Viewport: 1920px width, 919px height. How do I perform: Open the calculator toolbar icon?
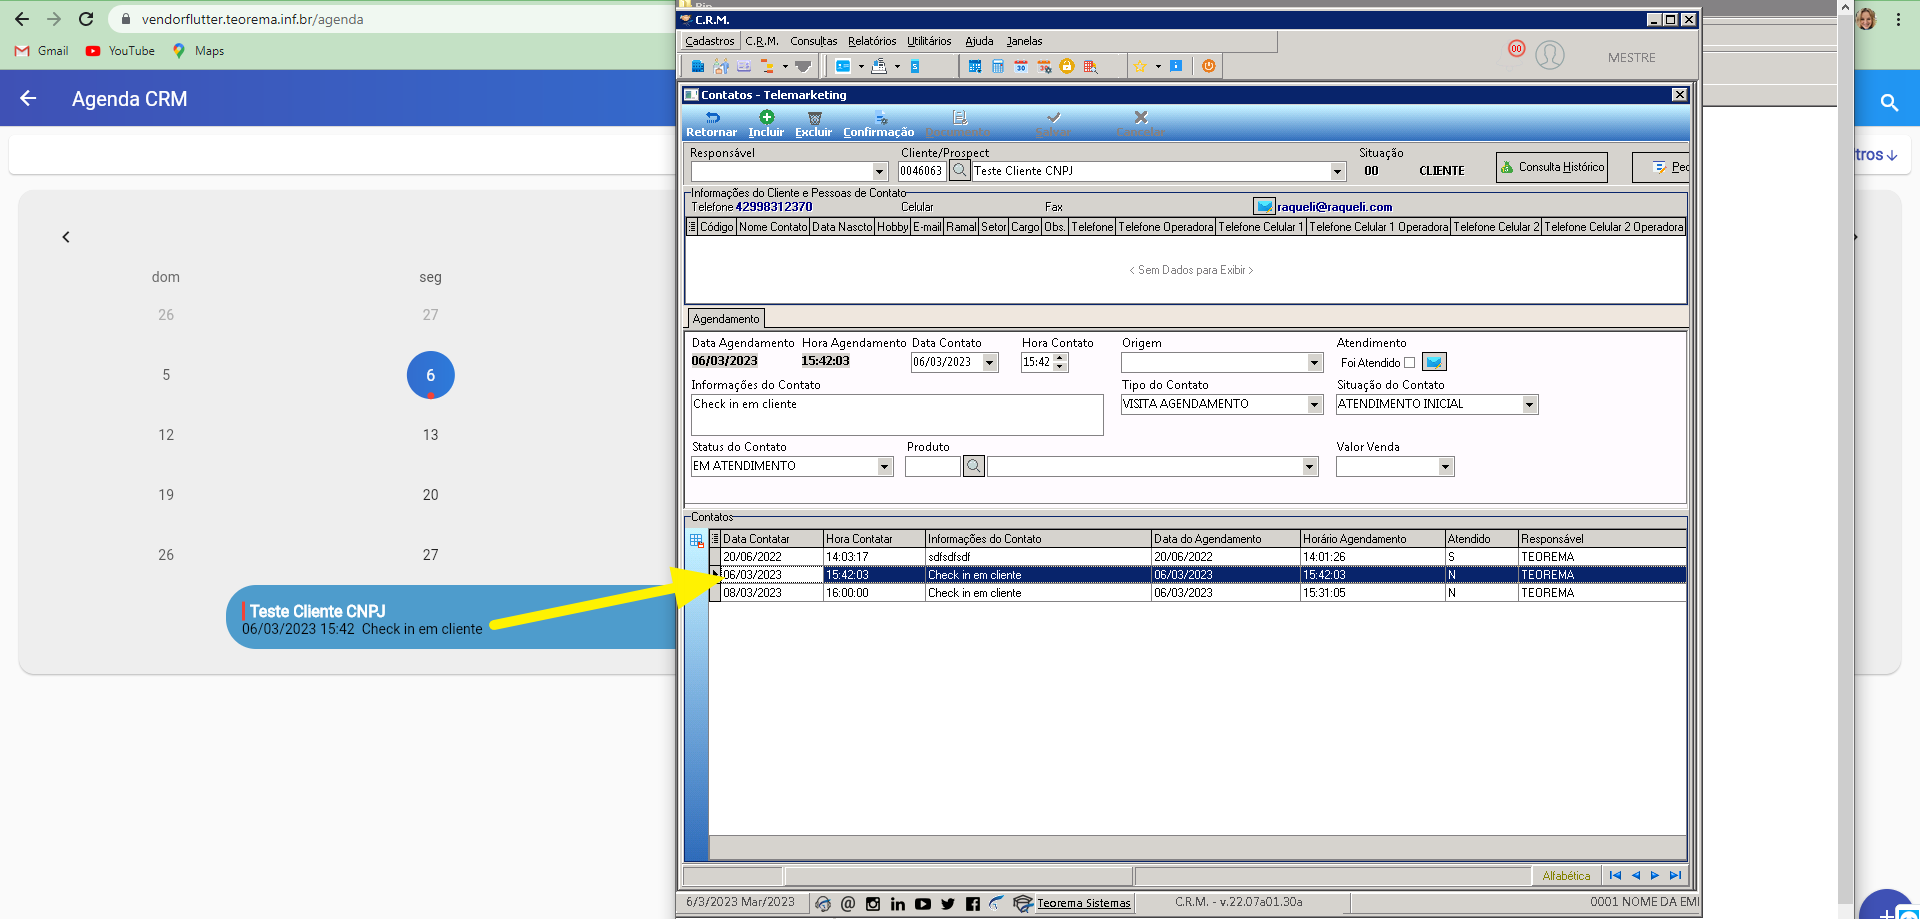click(998, 66)
